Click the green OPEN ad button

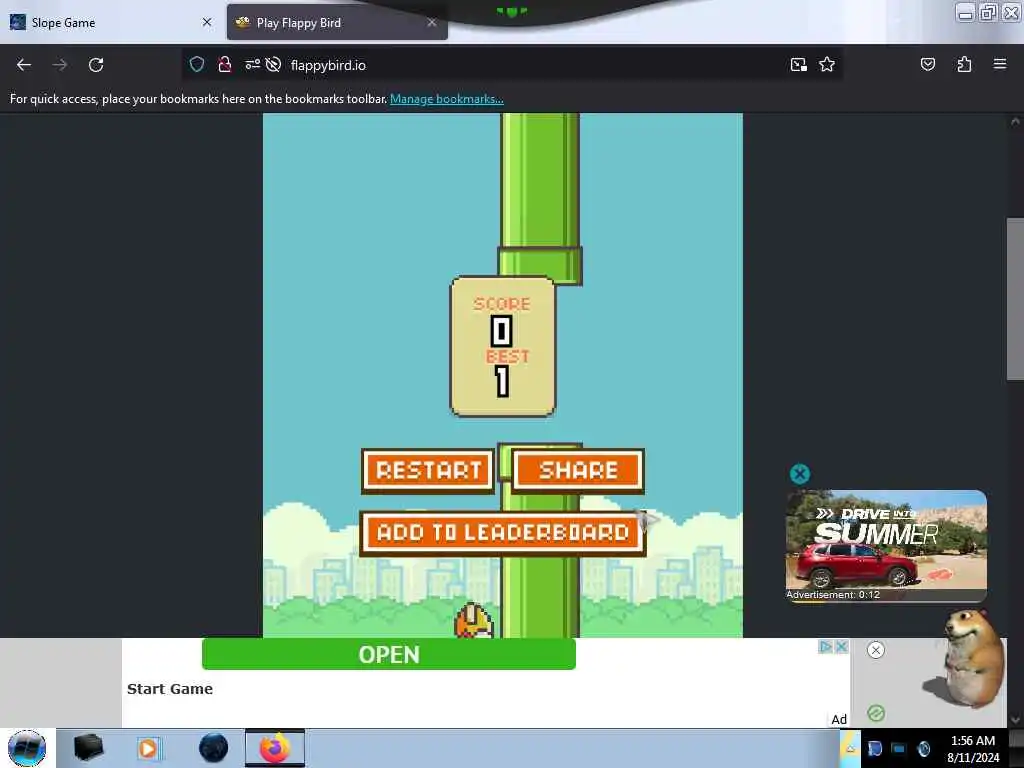pyautogui.click(x=389, y=654)
